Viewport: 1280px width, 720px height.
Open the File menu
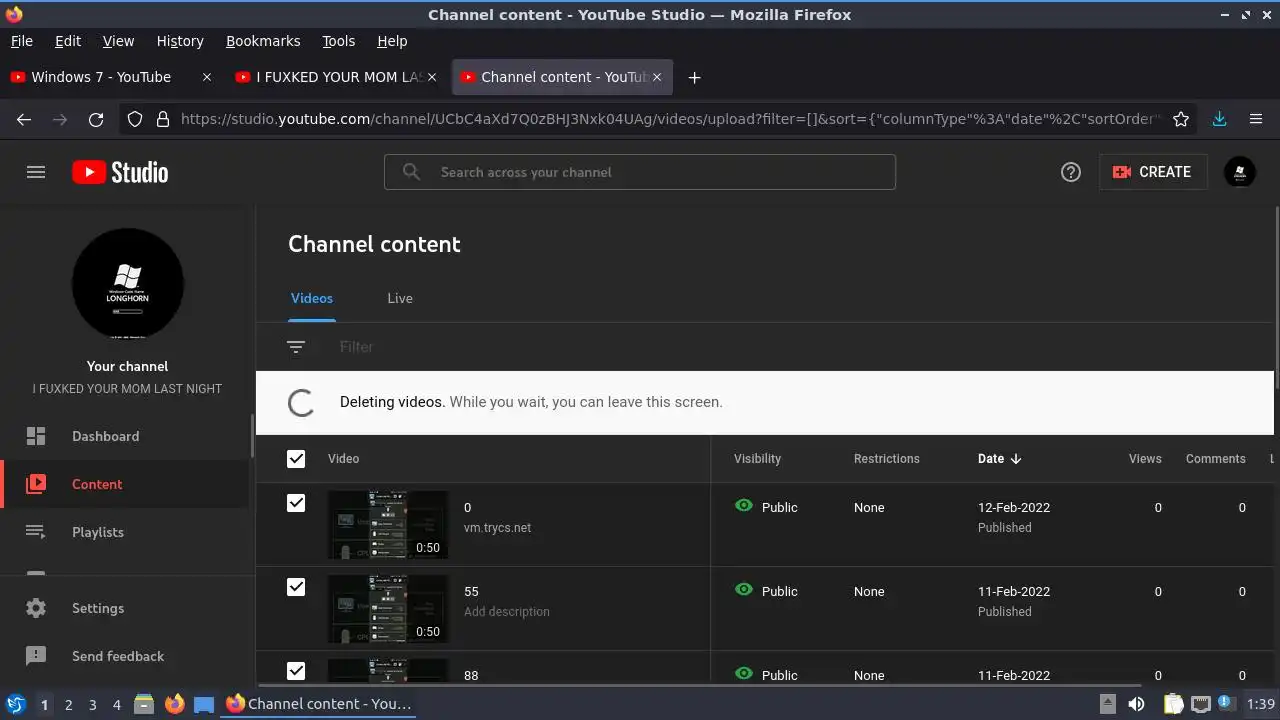(21, 41)
